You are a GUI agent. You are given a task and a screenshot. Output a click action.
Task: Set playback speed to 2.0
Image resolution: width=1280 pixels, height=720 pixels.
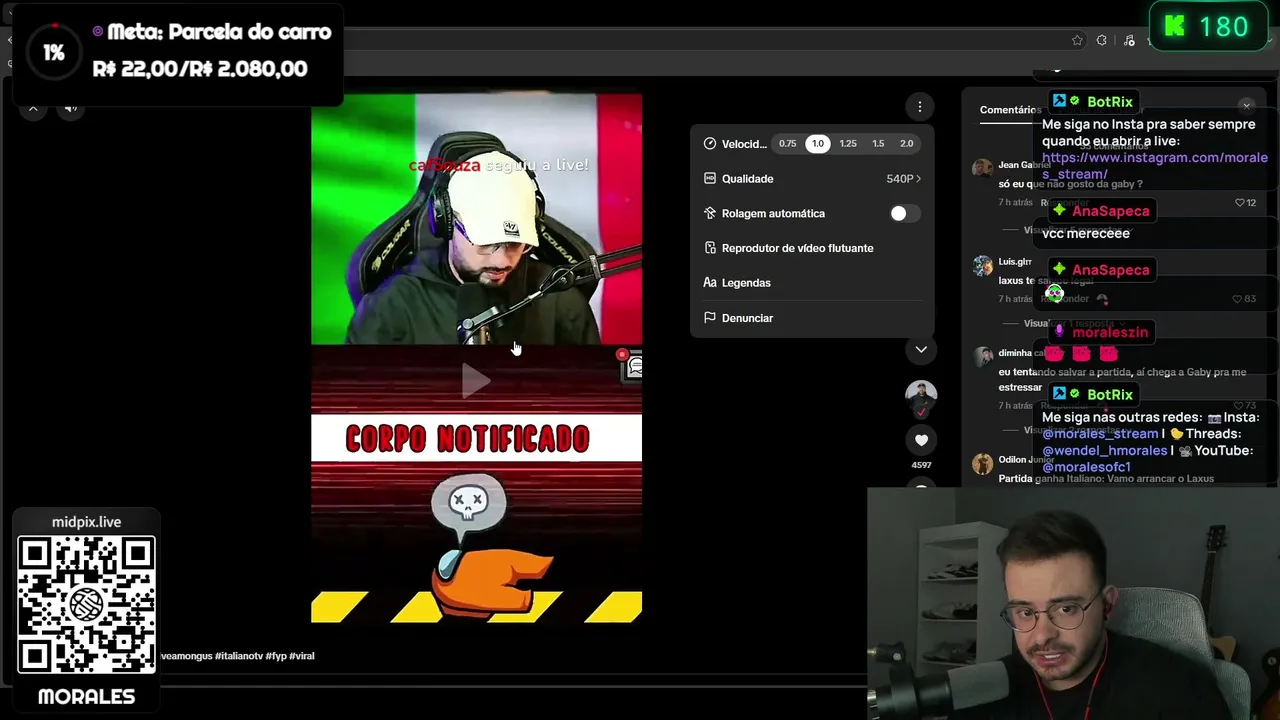(x=907, y=144)
